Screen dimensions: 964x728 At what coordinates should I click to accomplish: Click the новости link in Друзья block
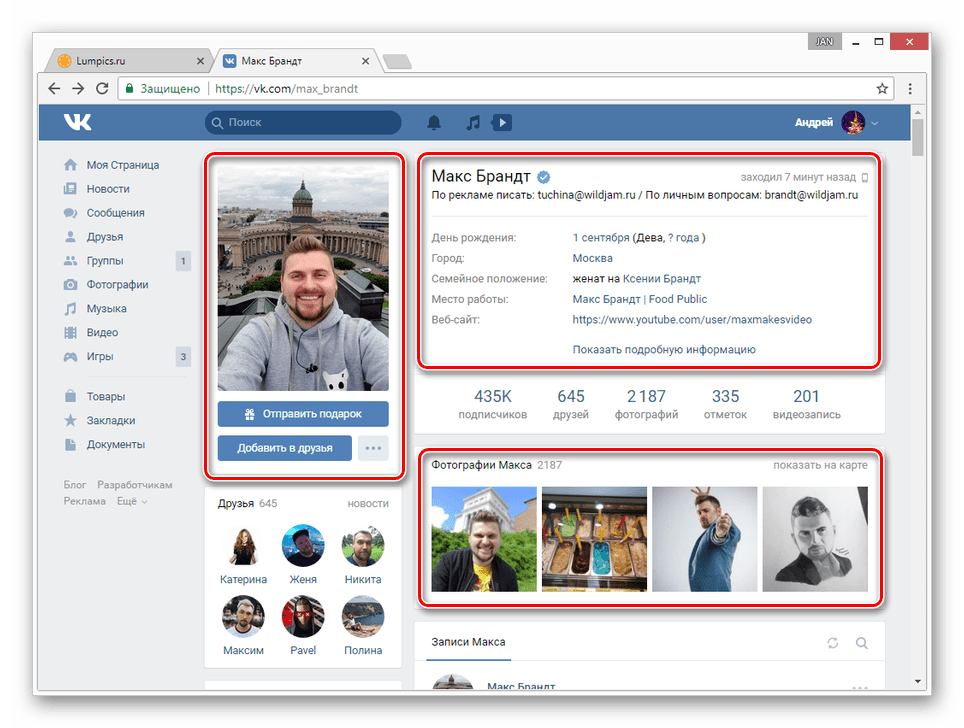[368, 504]
